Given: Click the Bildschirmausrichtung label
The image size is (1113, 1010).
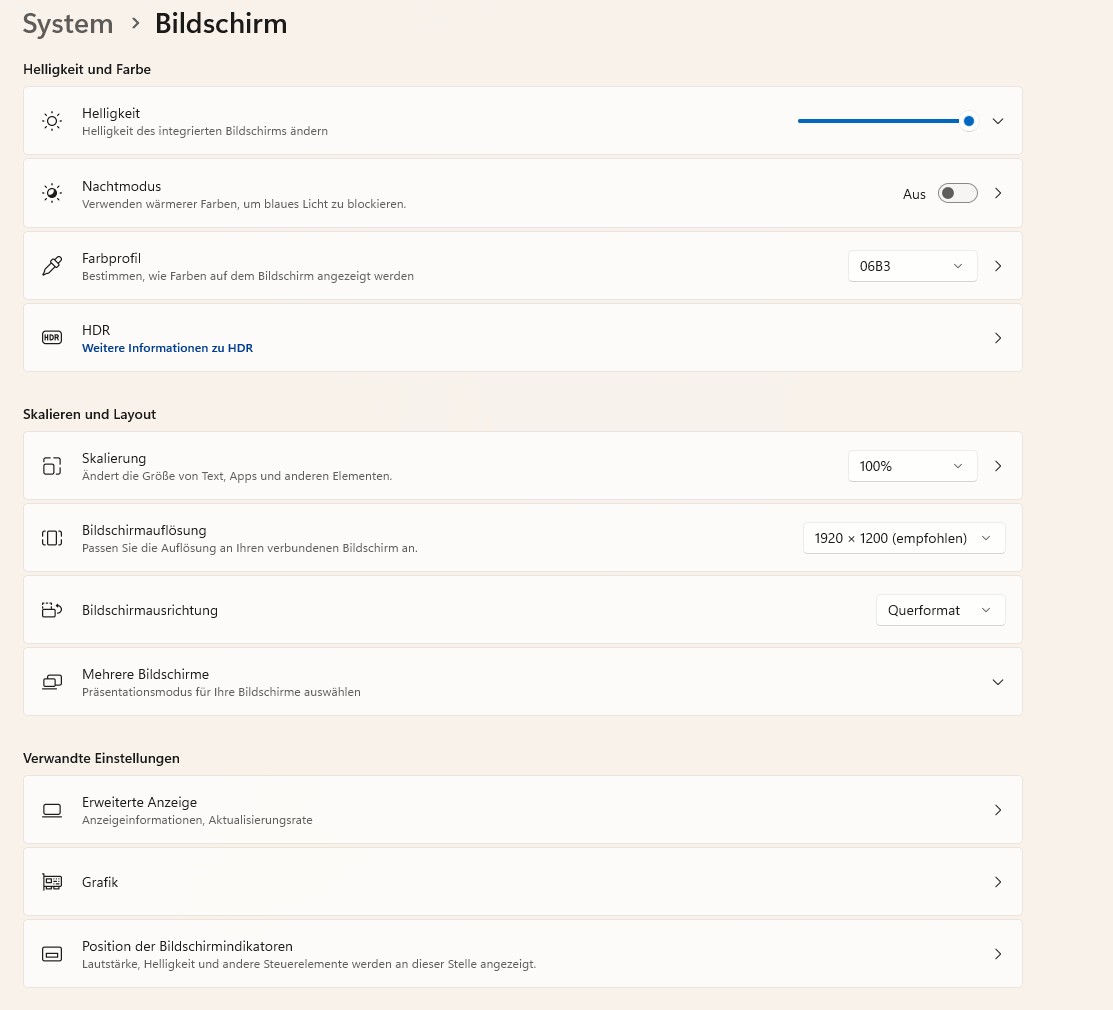Looking at the screenshot, I should click(150, 610).
